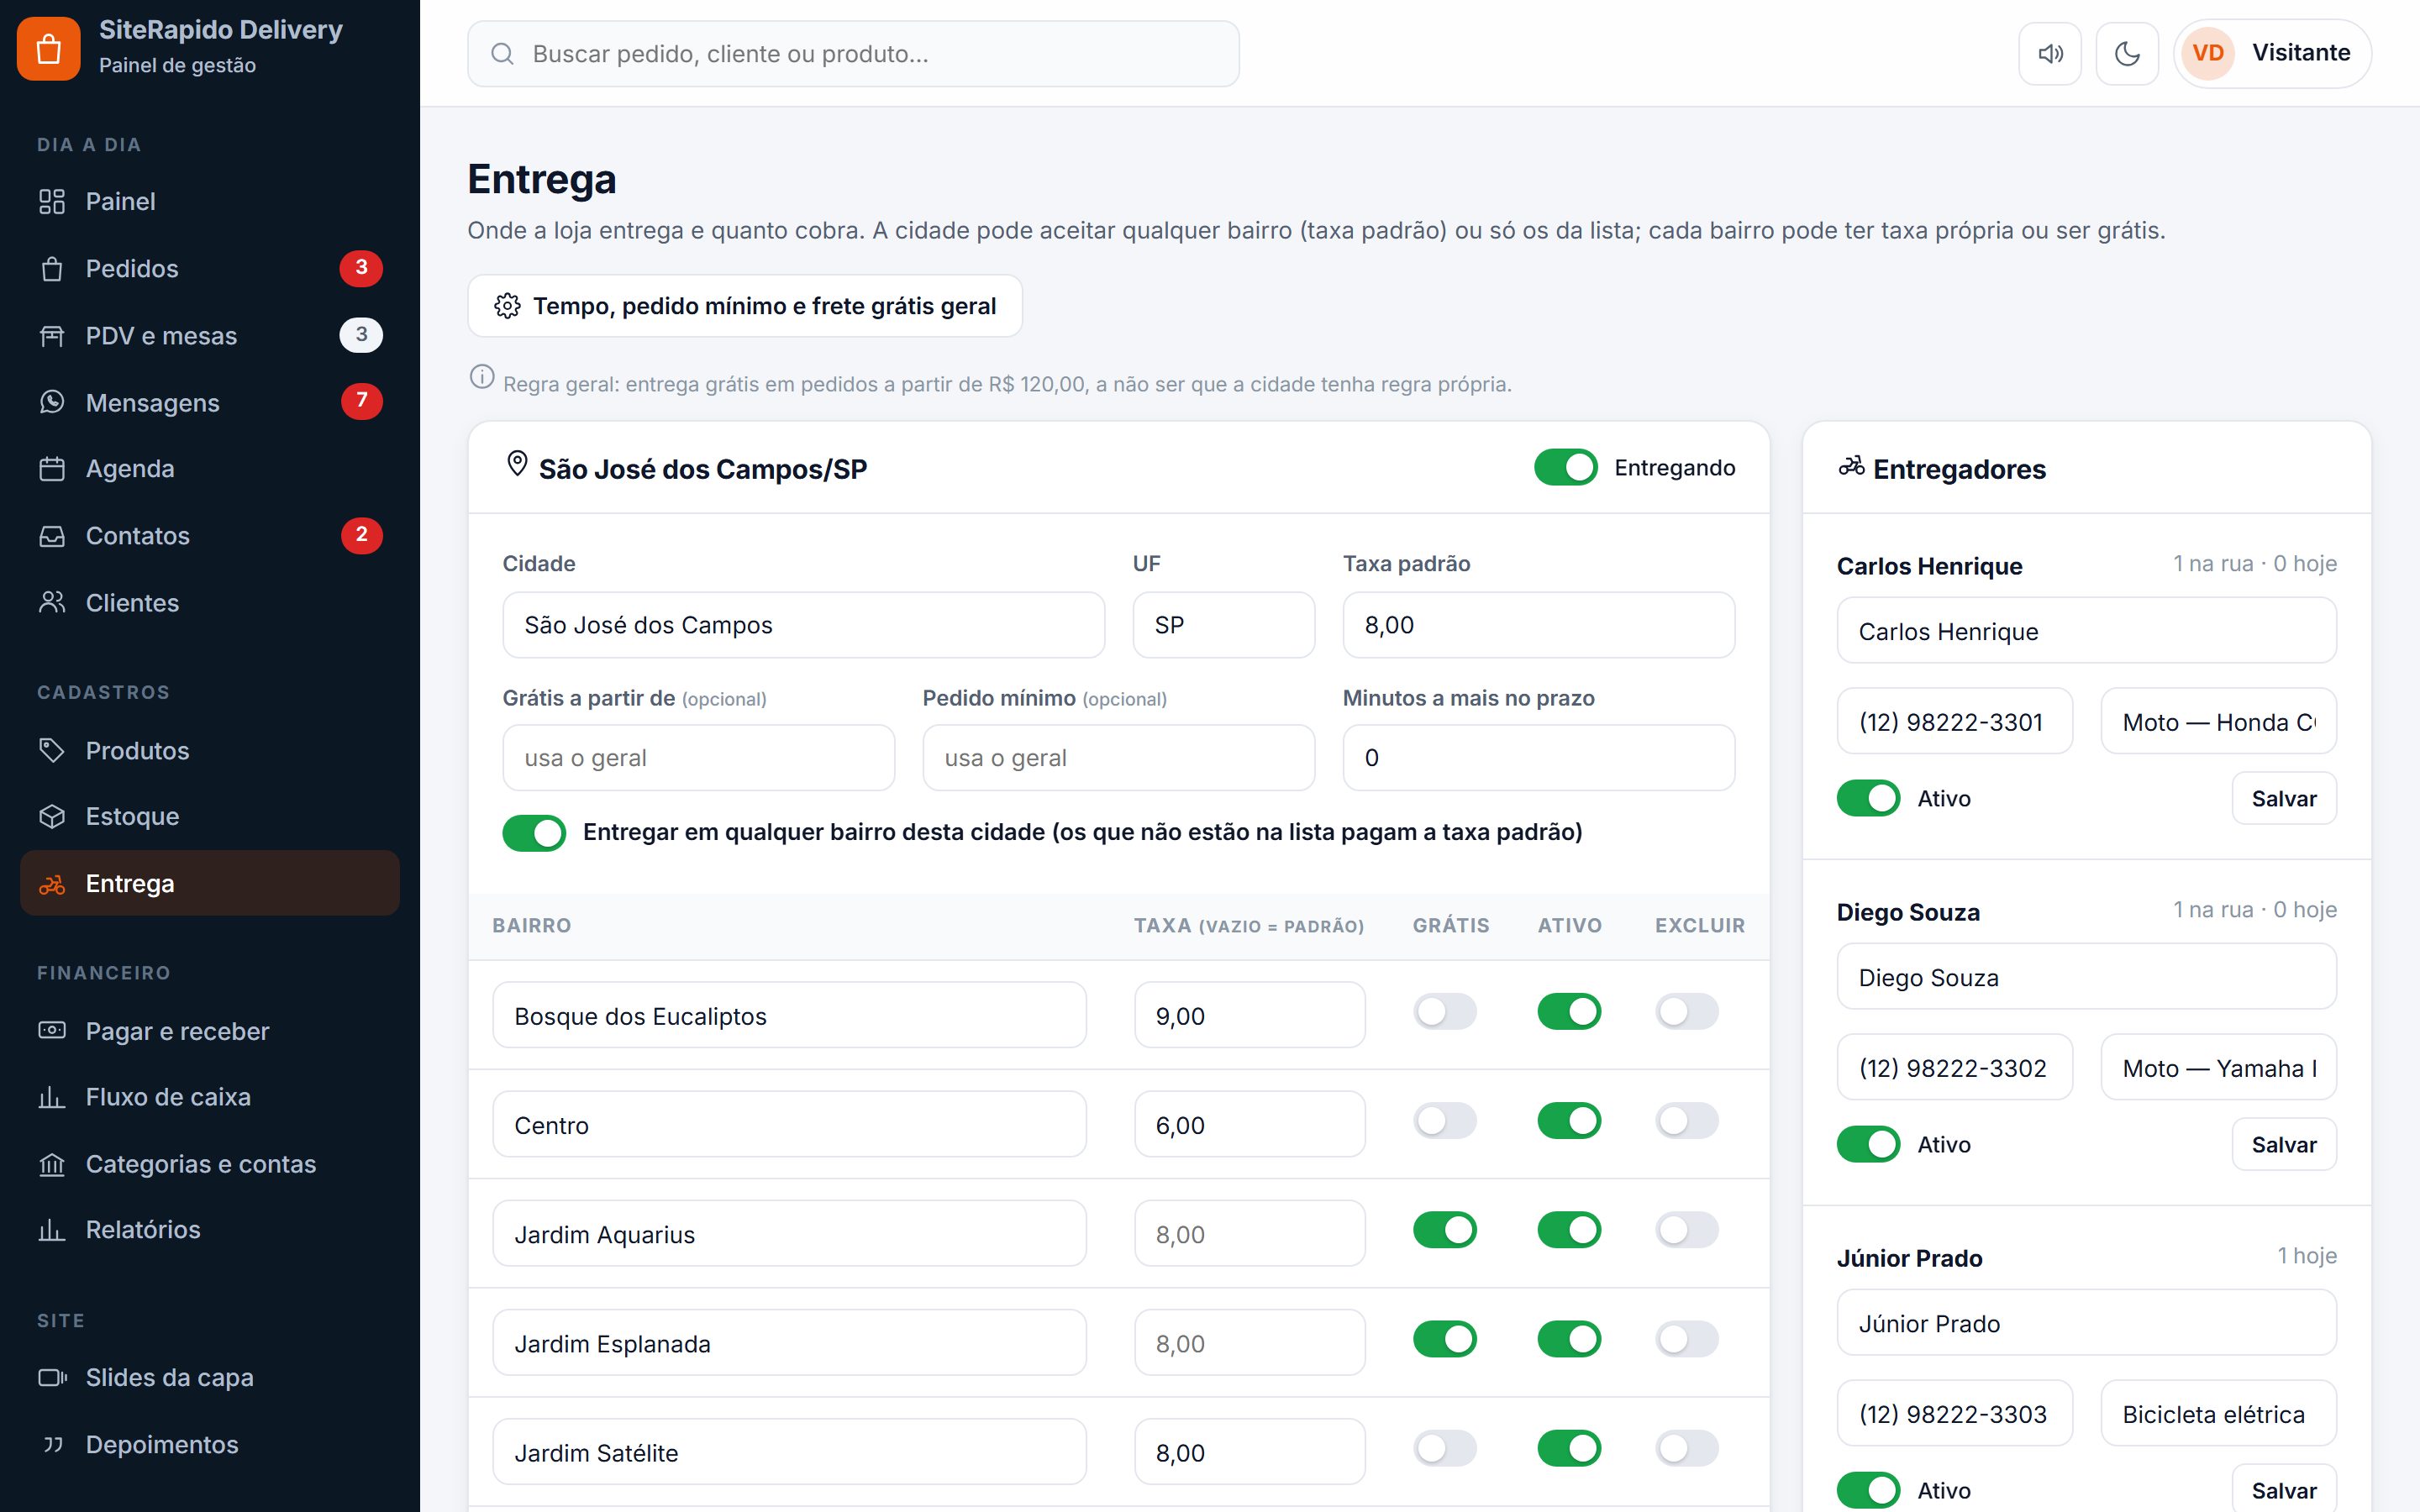Viewport: 2420px width, 1512px height.
Task: Edit the Taxa padrão 8,00 field
Action: [x=1538, y=625]
